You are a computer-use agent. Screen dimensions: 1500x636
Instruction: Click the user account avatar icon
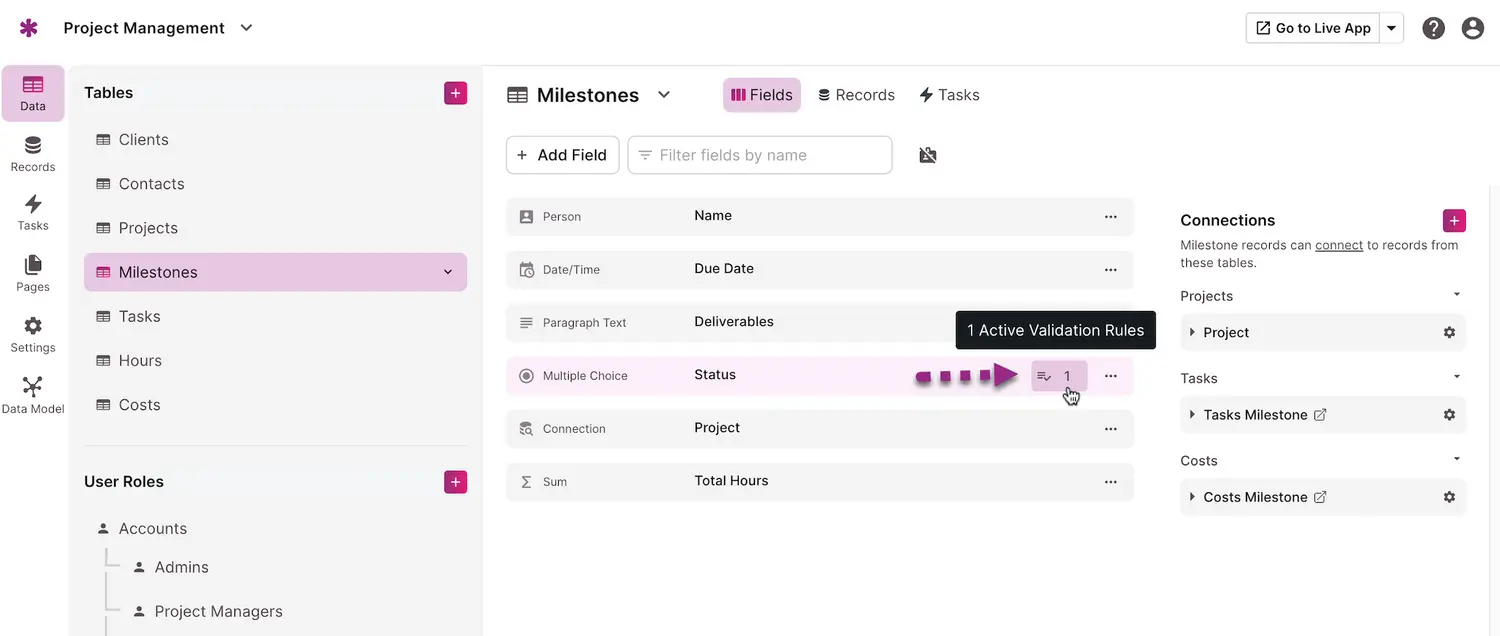(x=1472, y=28)
